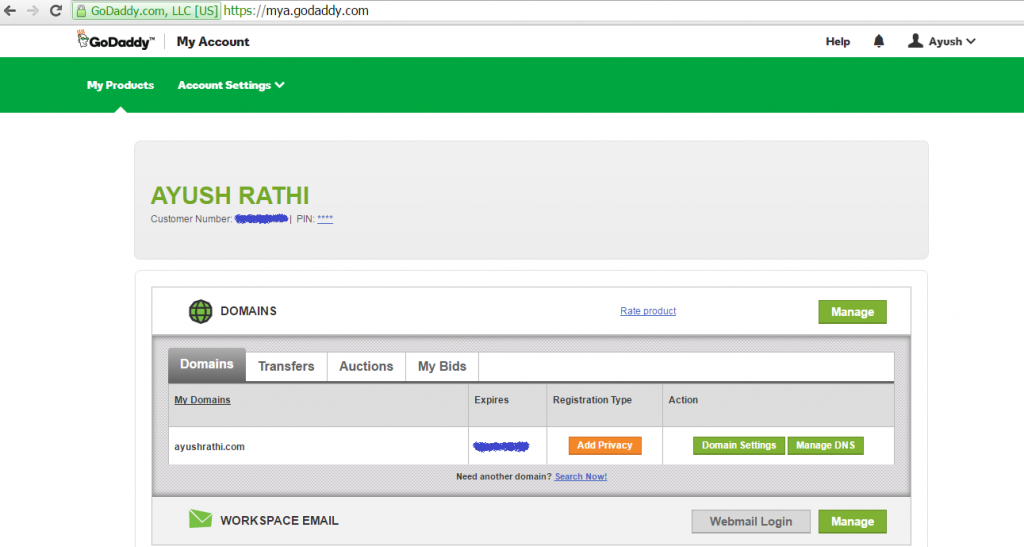Select the My Bids tab
The image size is (1024, 547).
[x=442, y=366]
